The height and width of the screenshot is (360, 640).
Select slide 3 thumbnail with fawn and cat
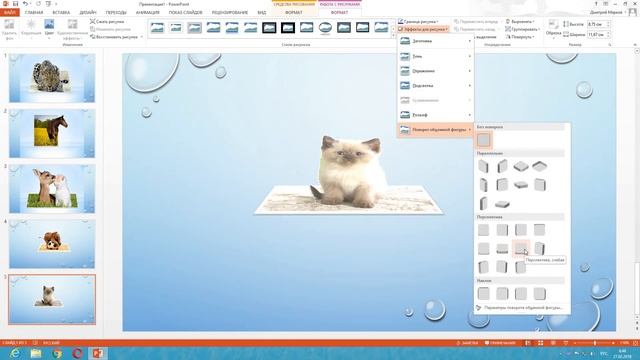coord(52,189)
